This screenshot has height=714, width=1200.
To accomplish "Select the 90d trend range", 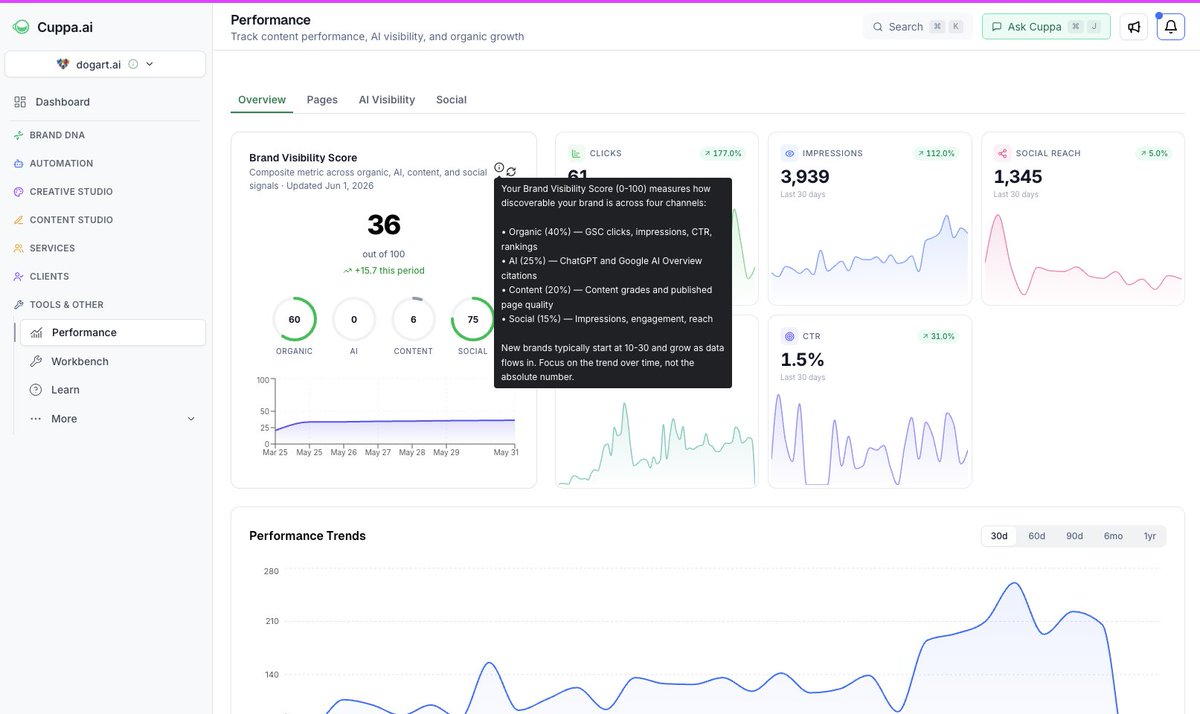I will tap(1074, 536).
